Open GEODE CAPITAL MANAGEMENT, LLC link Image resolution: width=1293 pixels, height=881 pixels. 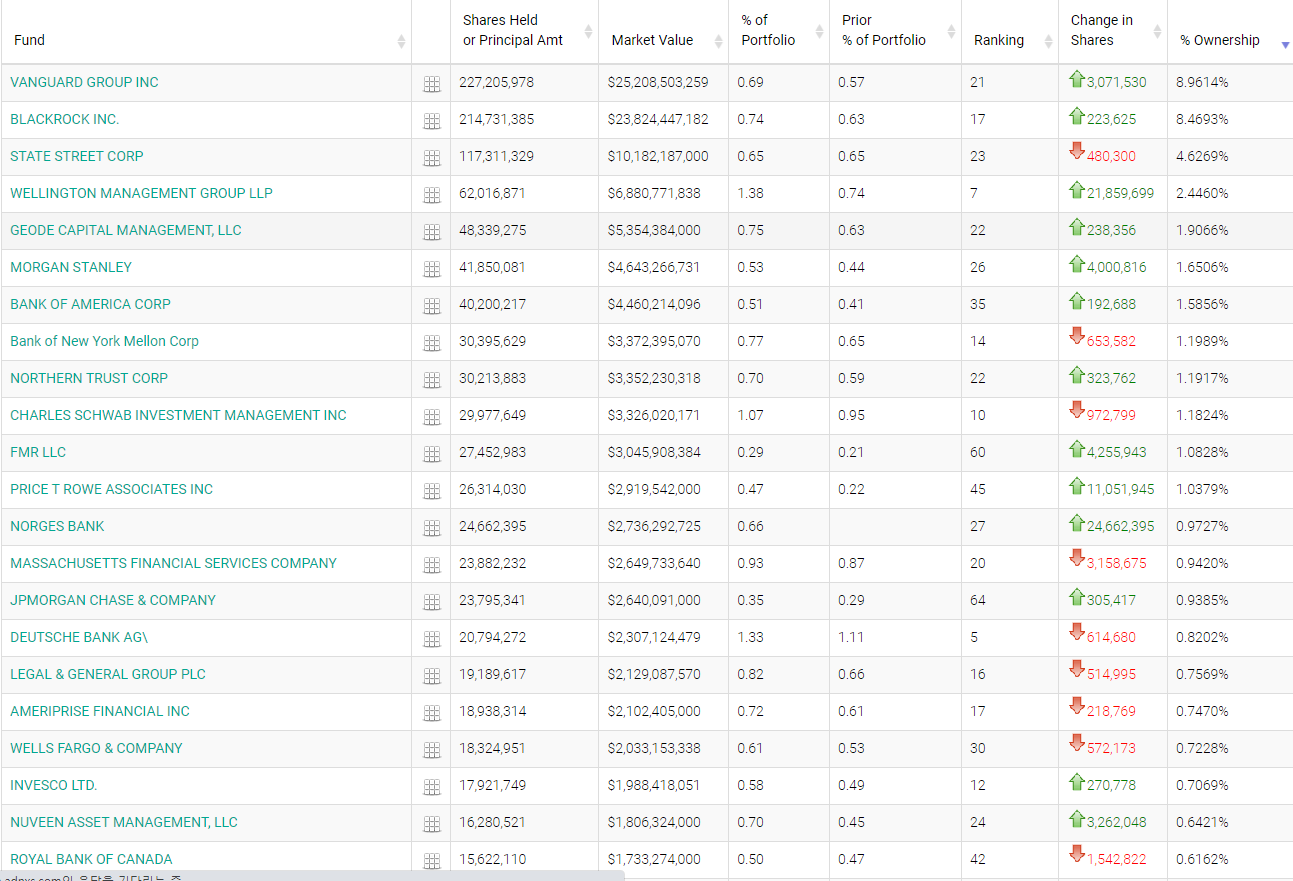(x=126, y=230)
